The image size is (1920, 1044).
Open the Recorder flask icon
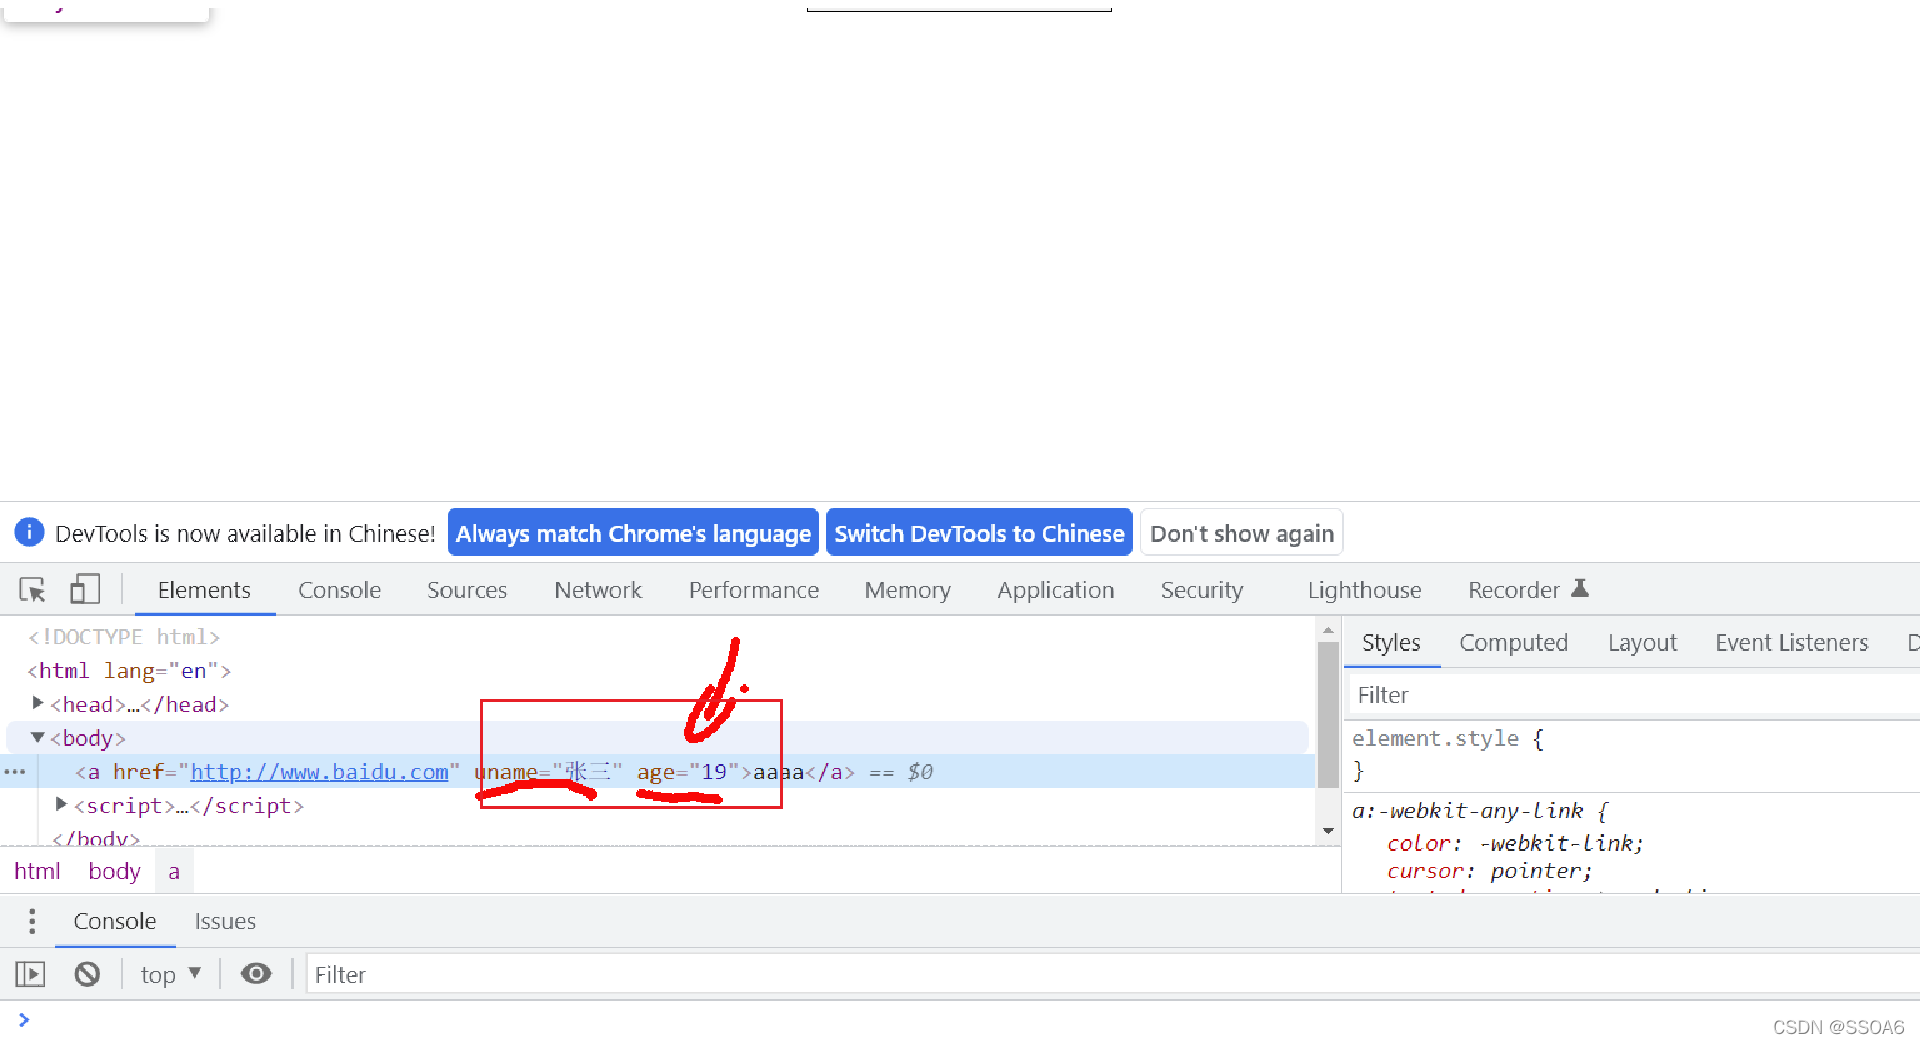click(x=1580, y=589)
